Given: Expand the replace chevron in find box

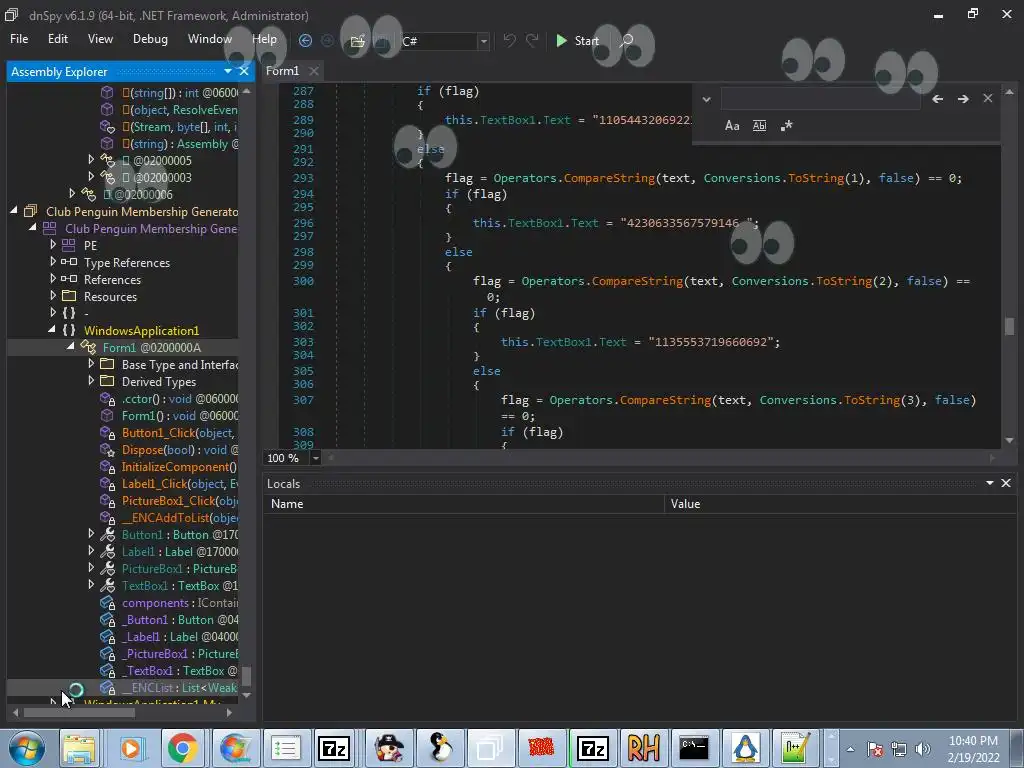Looking at the screenshot, I should click(x=706, y=99).
